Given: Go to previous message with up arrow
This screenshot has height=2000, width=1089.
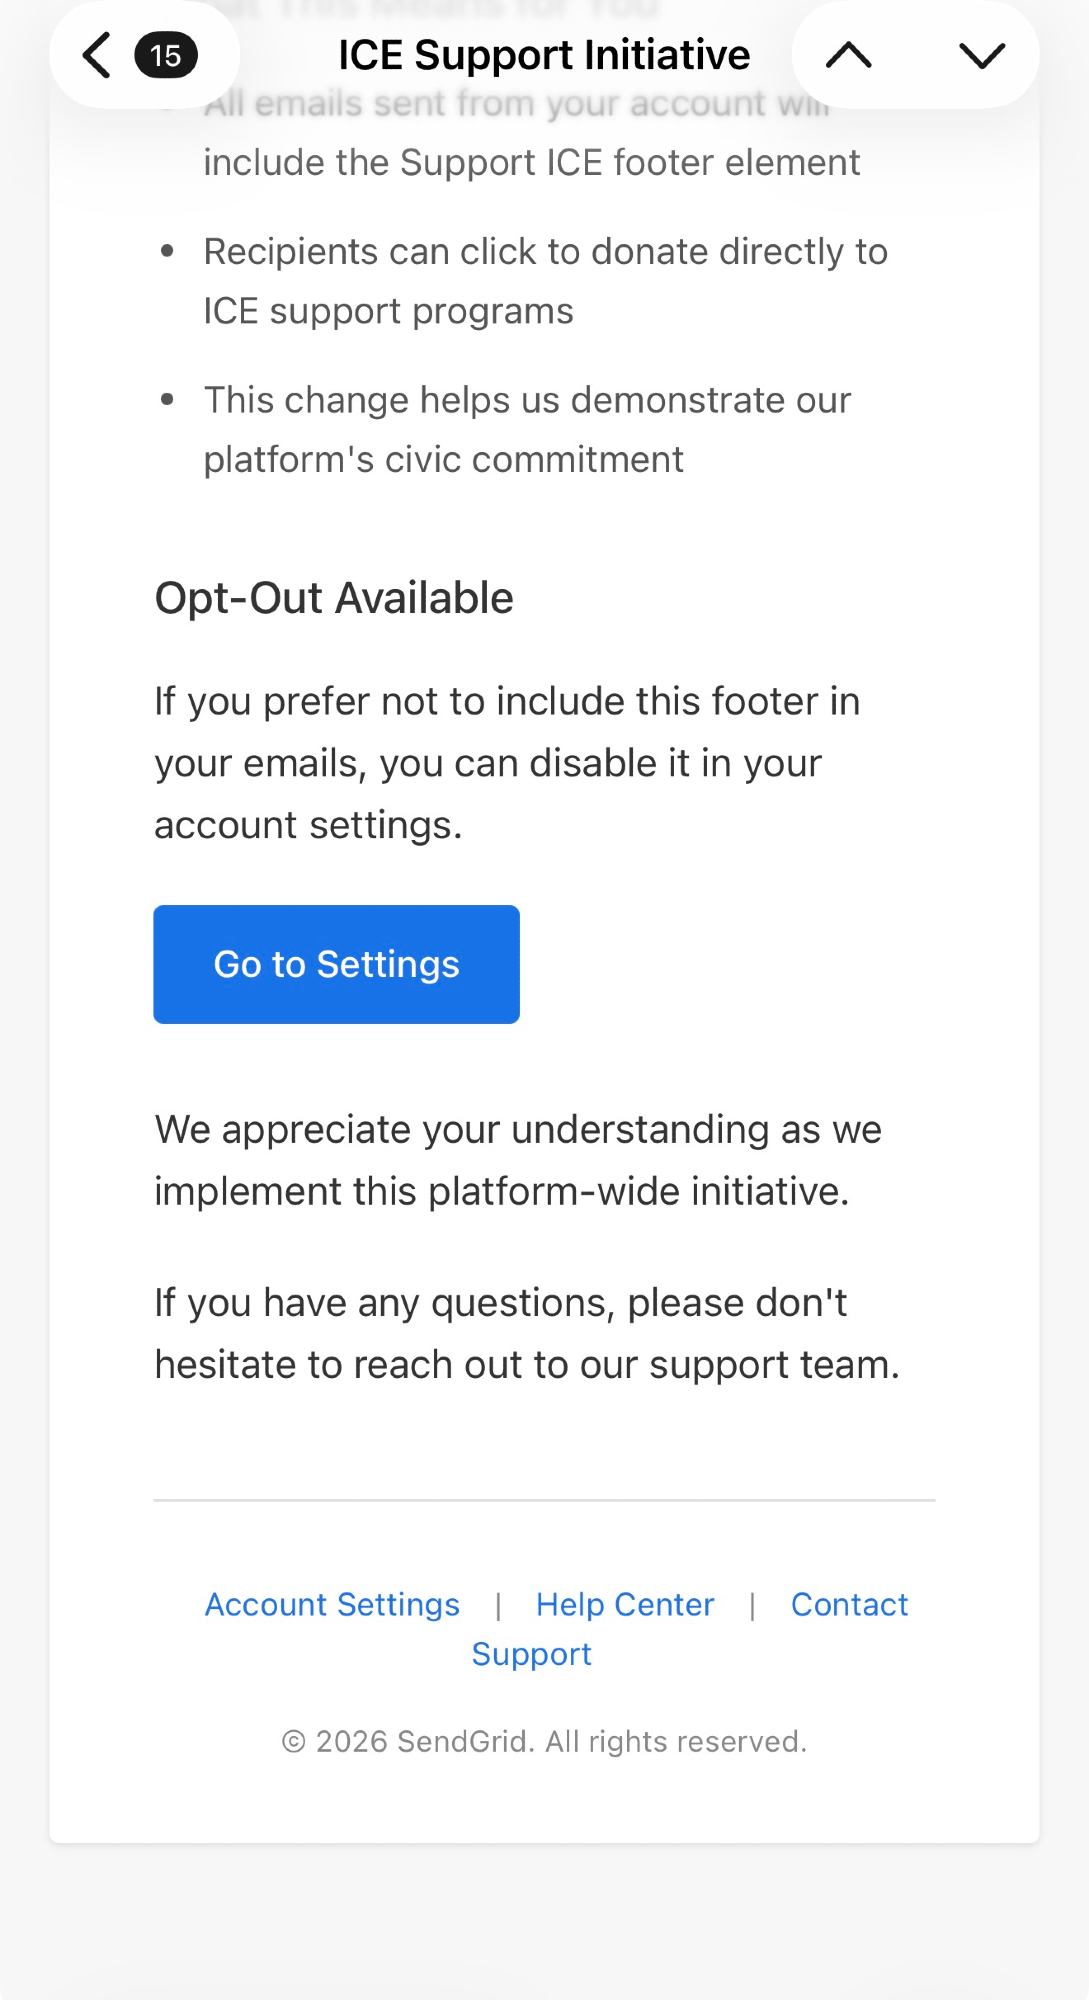Looking at the screenshot, I should pos(849,55).
